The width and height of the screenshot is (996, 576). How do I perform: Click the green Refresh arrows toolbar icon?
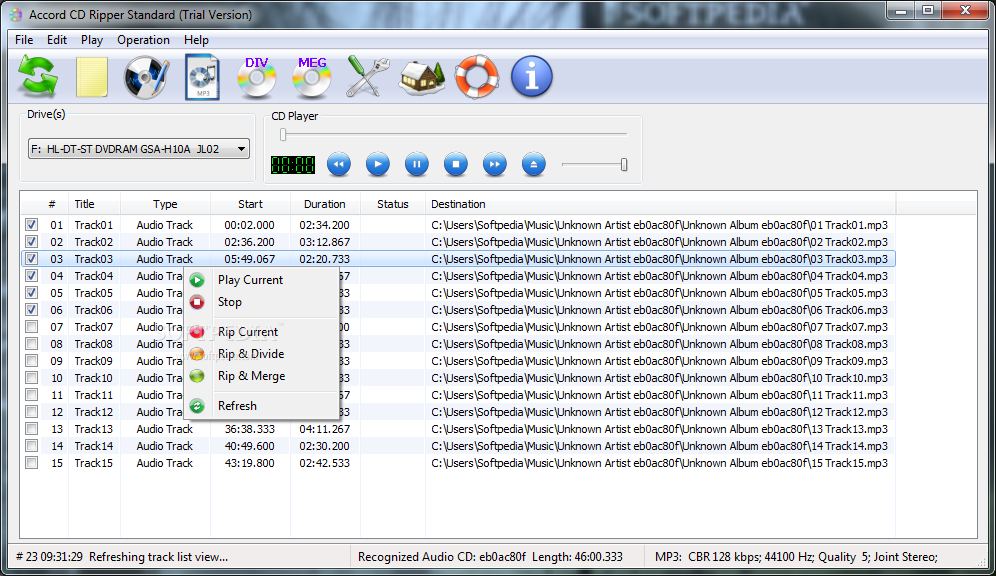point(37,76)
